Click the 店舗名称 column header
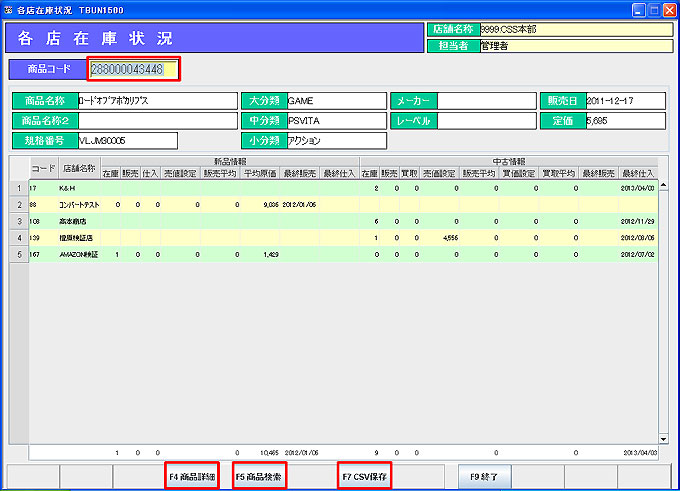680x491 pixels. click(x=78, y=167)
